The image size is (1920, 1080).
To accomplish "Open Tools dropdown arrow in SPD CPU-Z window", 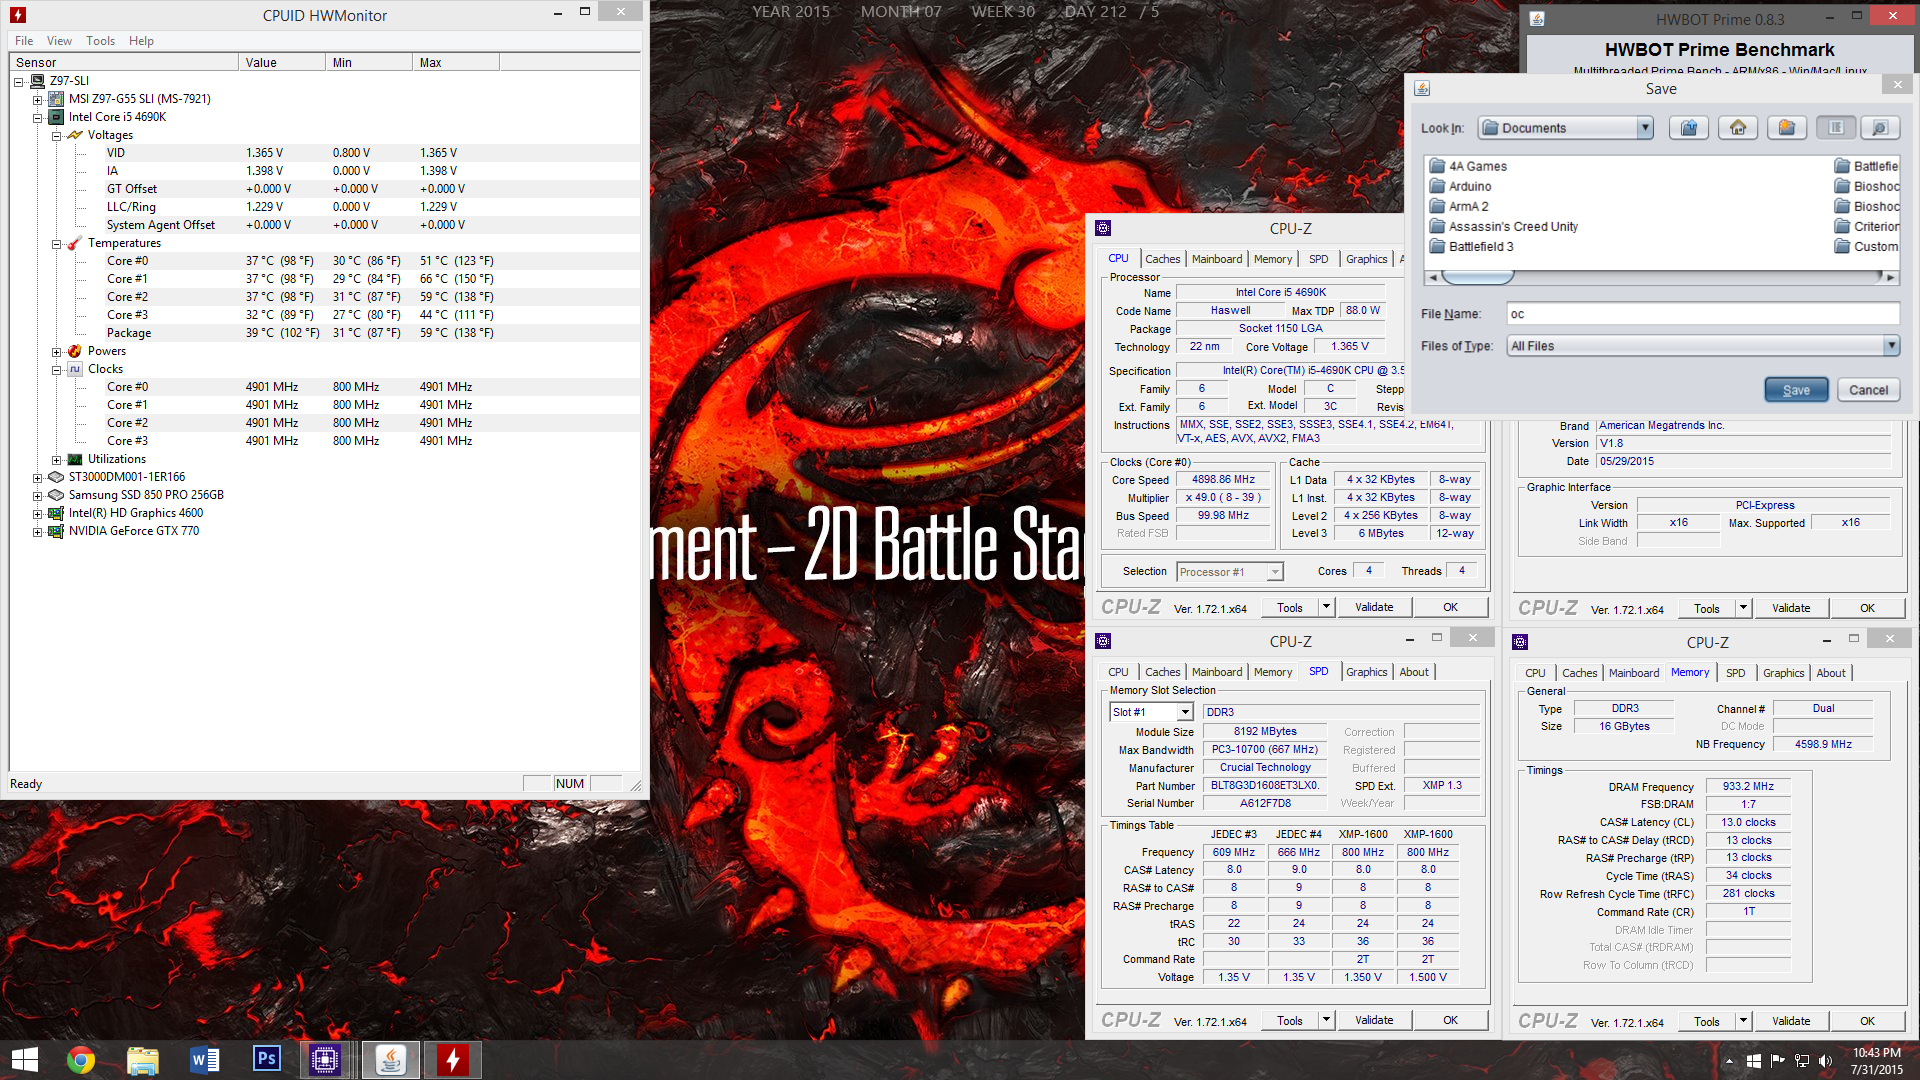I will coord(1326,1020).
